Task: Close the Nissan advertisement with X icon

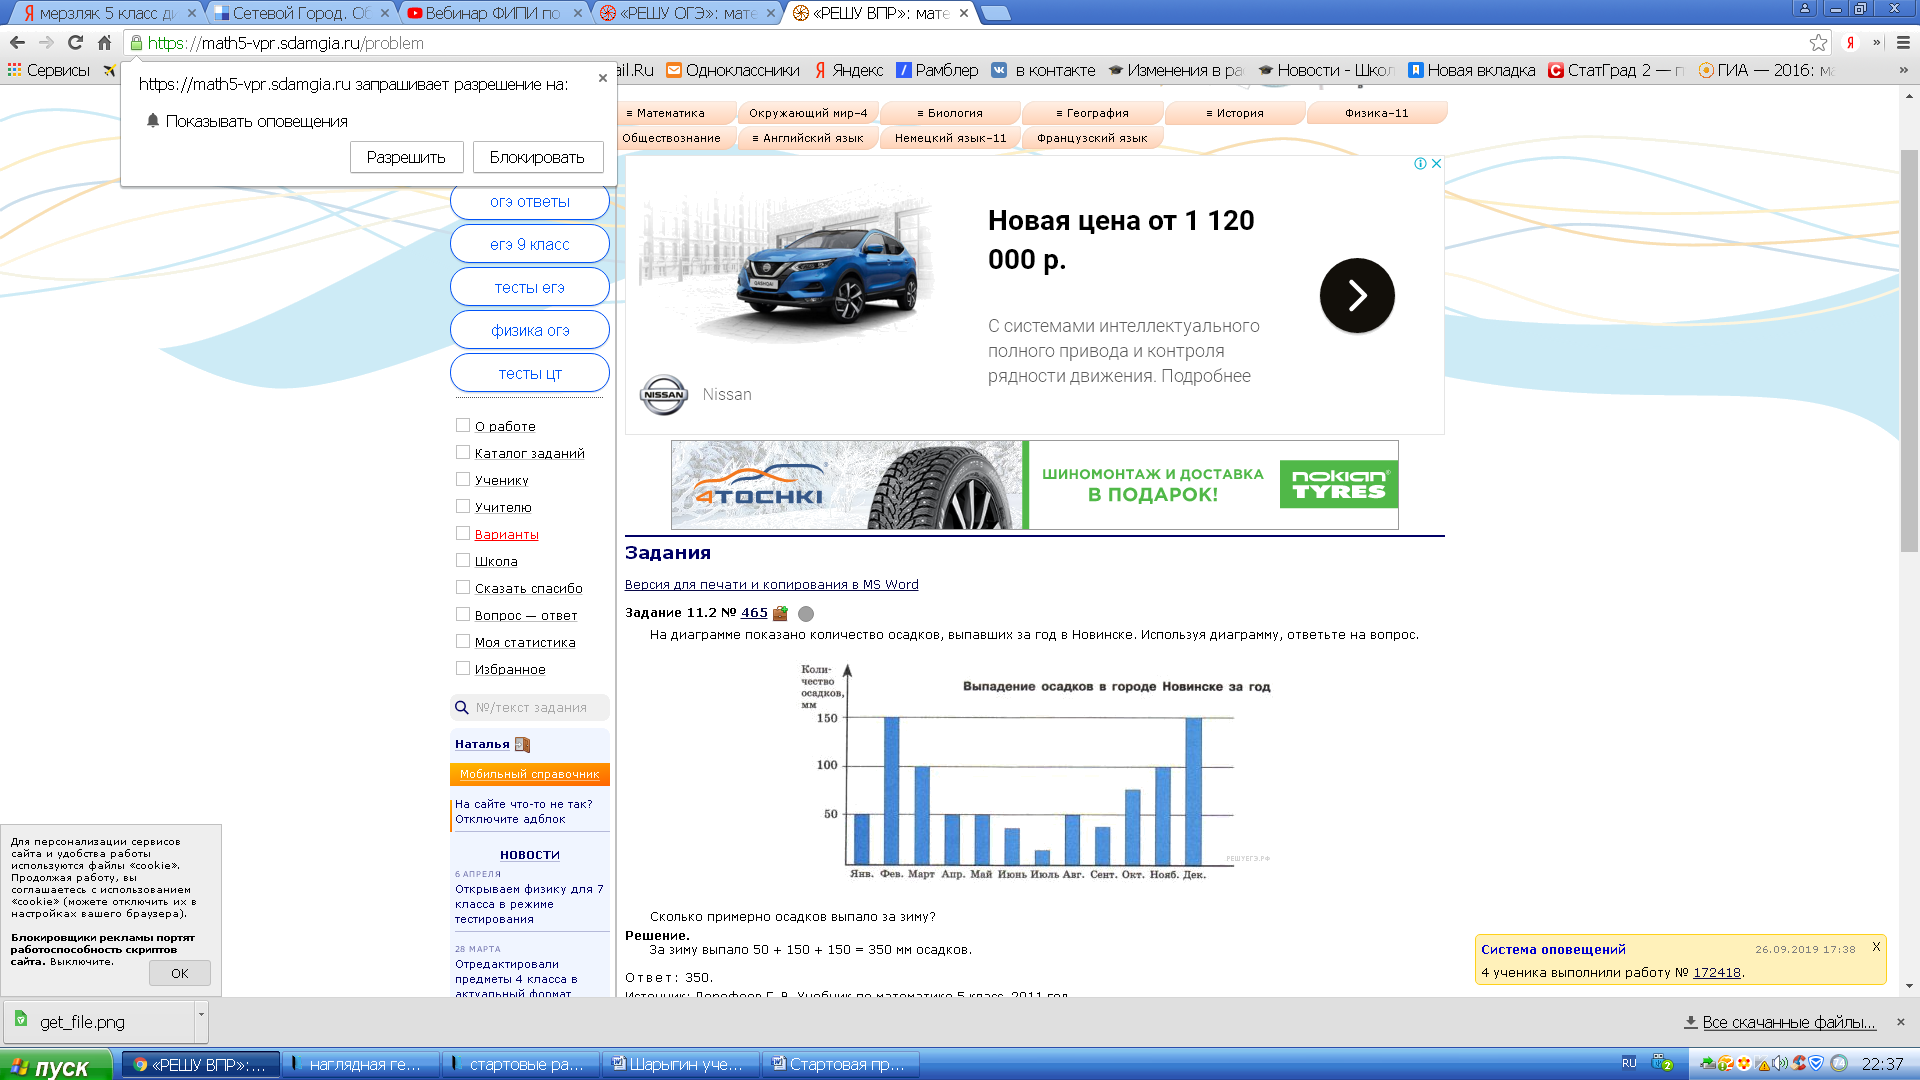Action: (x=1437, y=163)
